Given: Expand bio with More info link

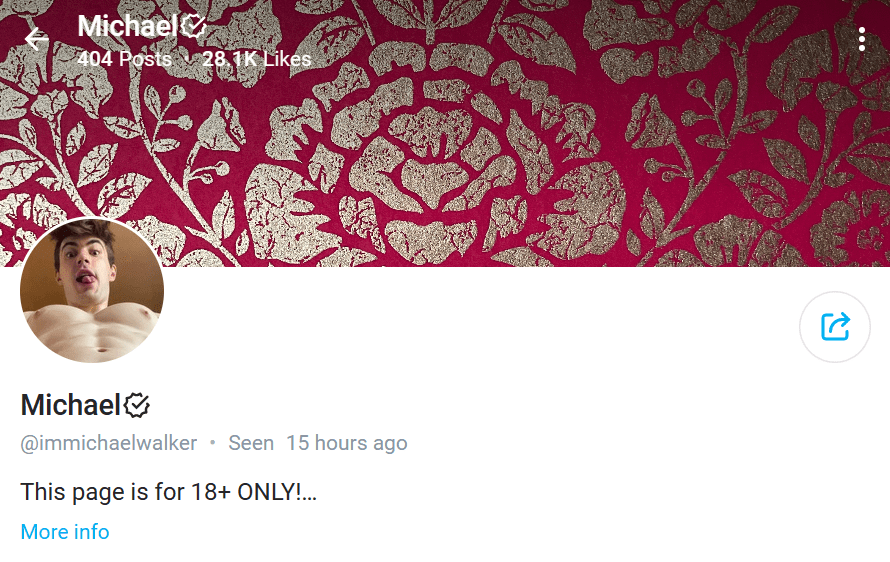Looking at the screenshot, I should click(65, 532).
